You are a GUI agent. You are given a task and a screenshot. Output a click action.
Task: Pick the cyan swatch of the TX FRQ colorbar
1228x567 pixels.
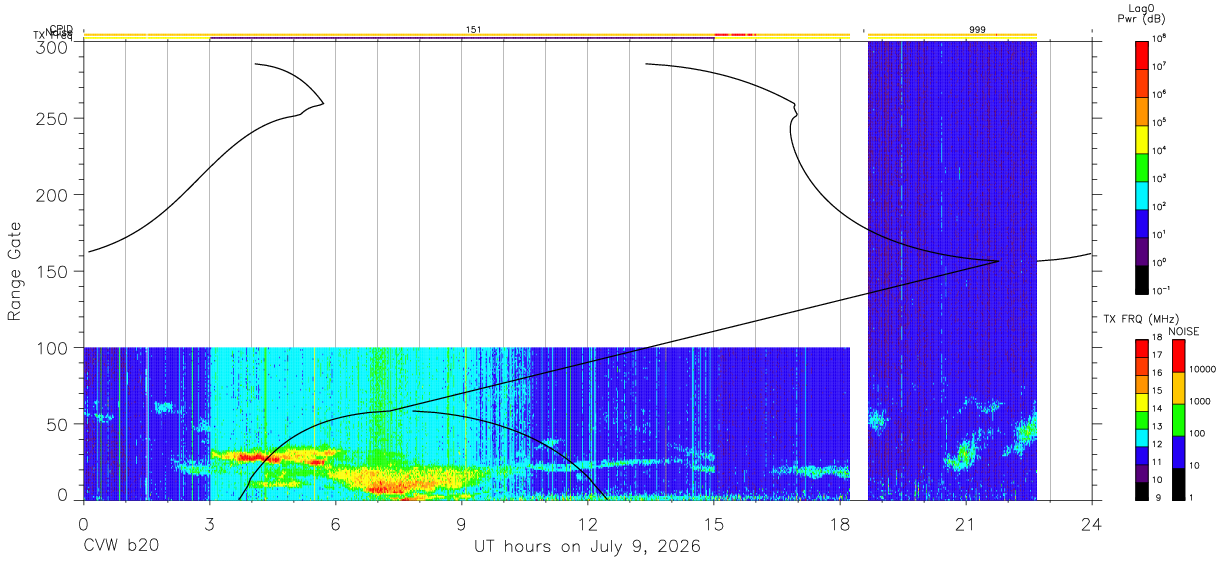(x=1142, y=438)
